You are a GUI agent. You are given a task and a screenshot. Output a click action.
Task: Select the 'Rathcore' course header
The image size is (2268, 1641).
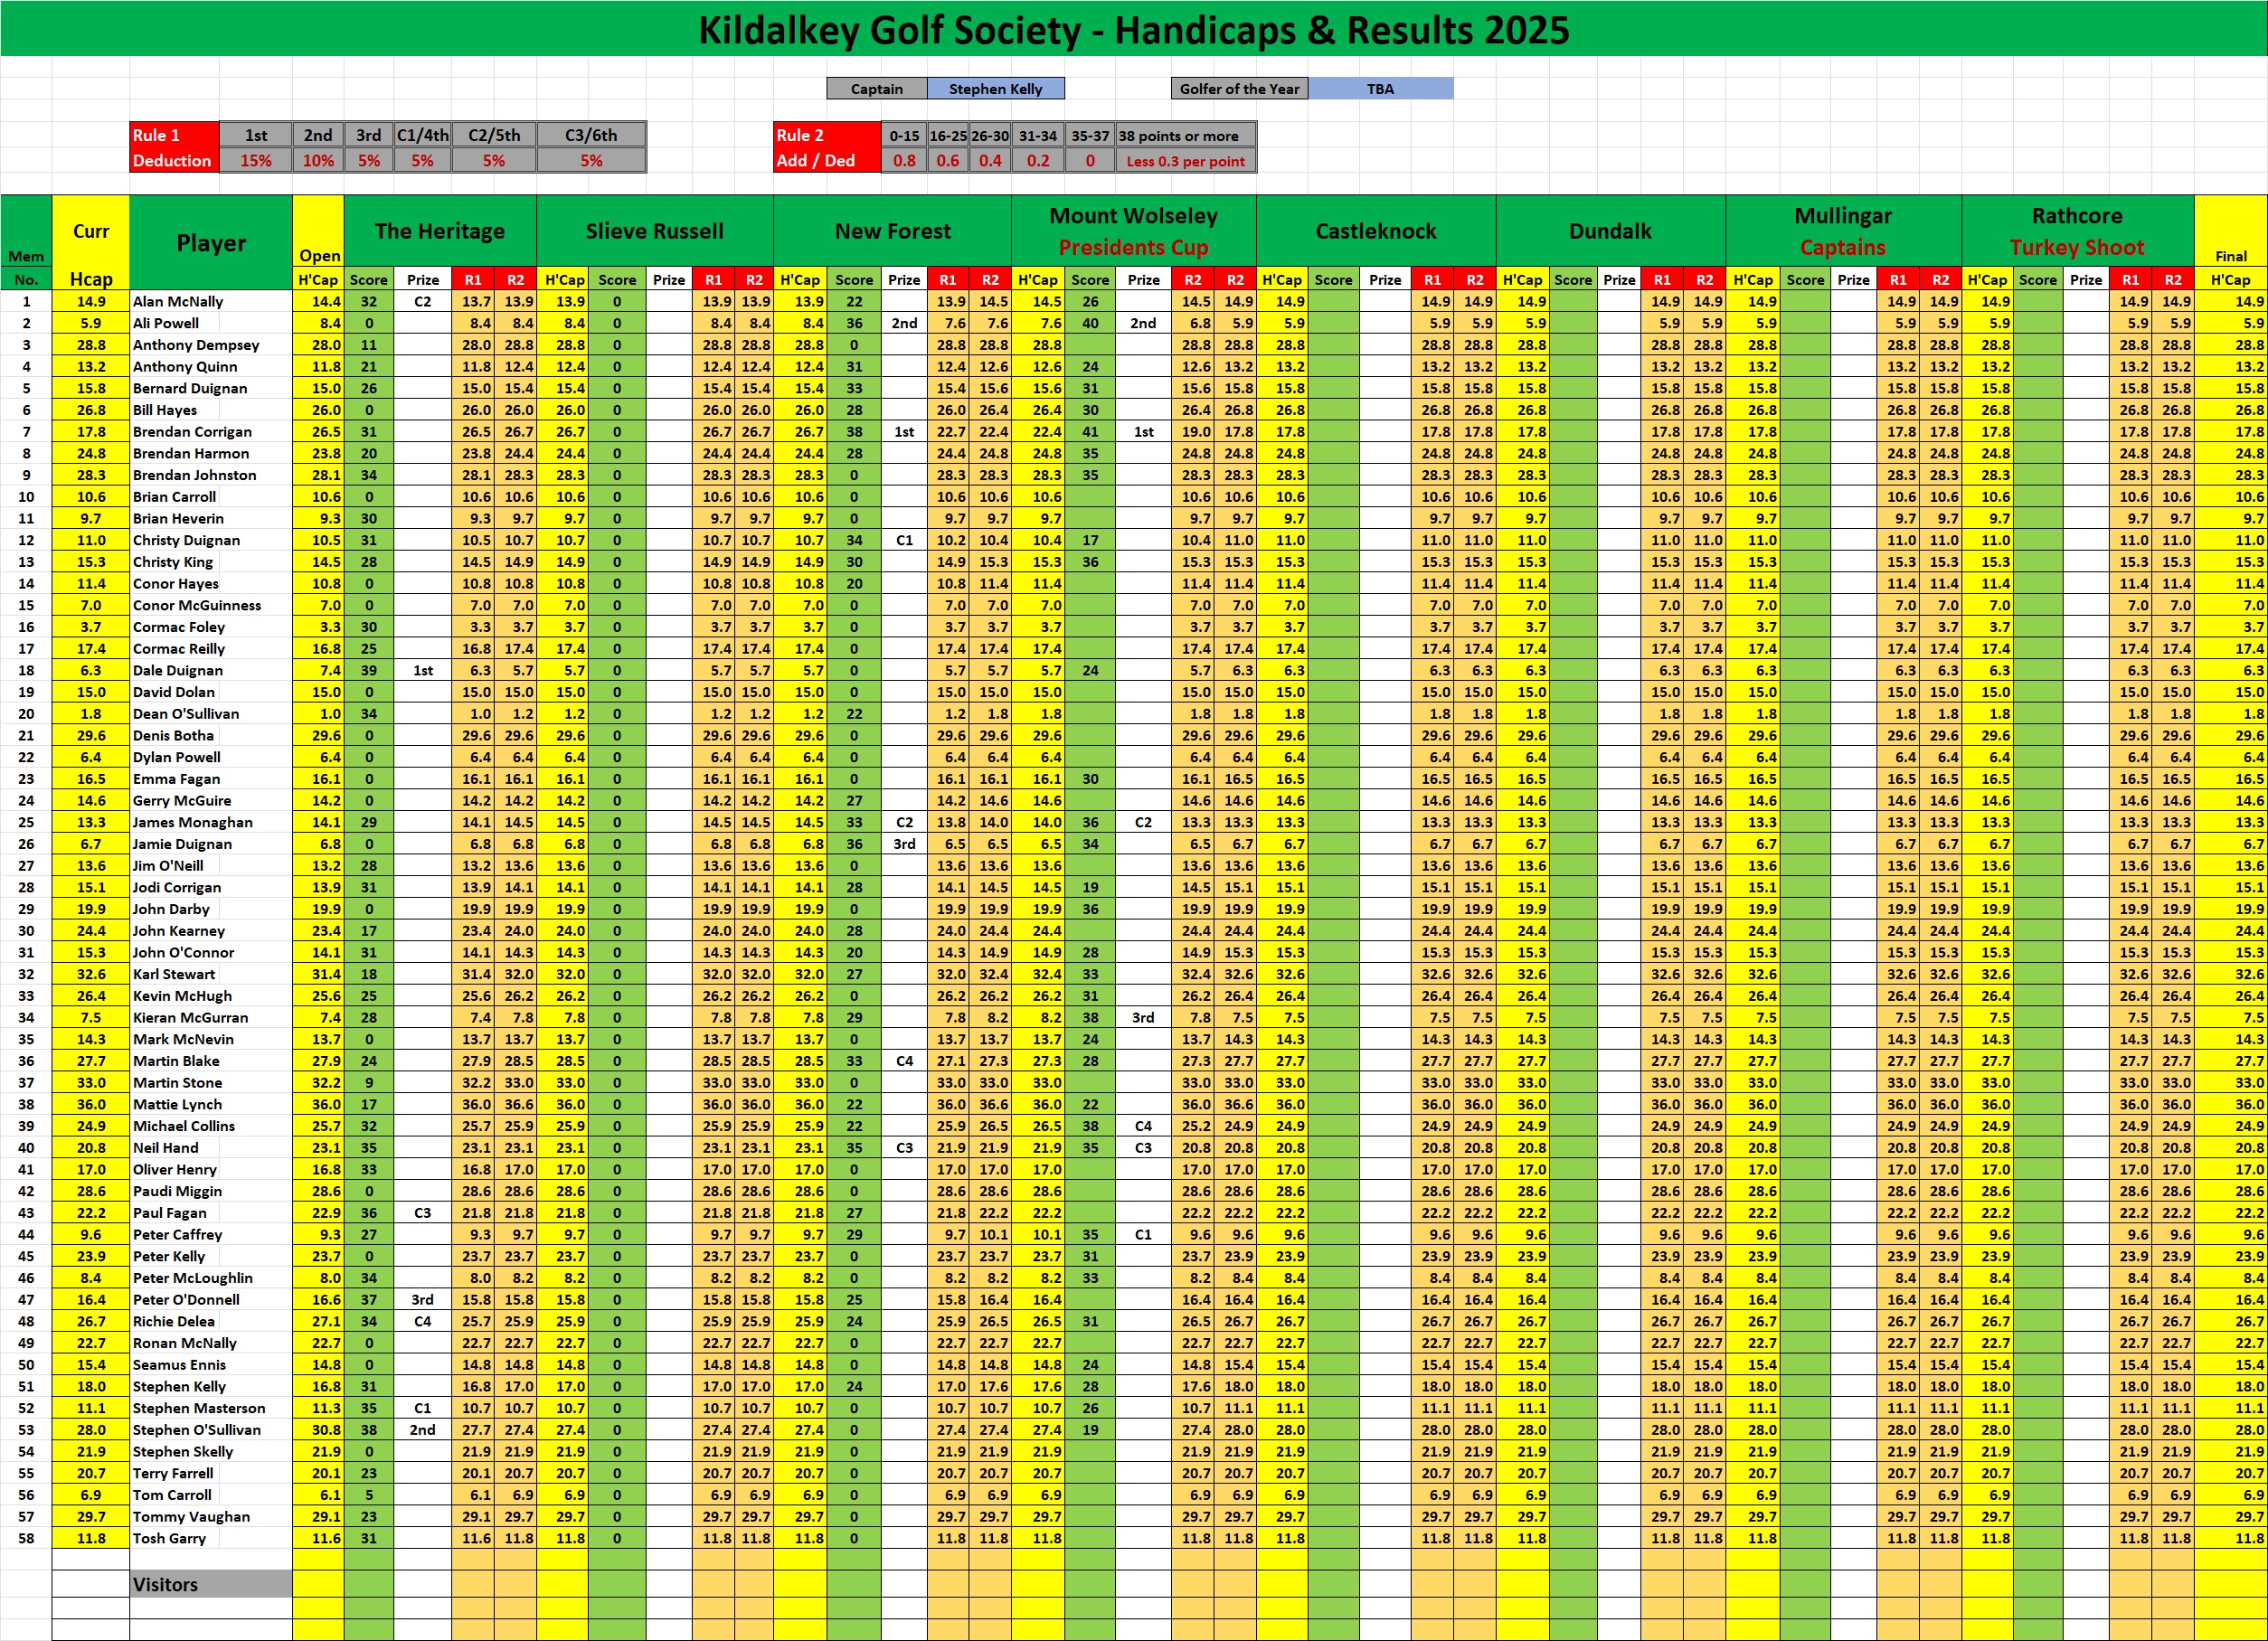coord(2076,216)
